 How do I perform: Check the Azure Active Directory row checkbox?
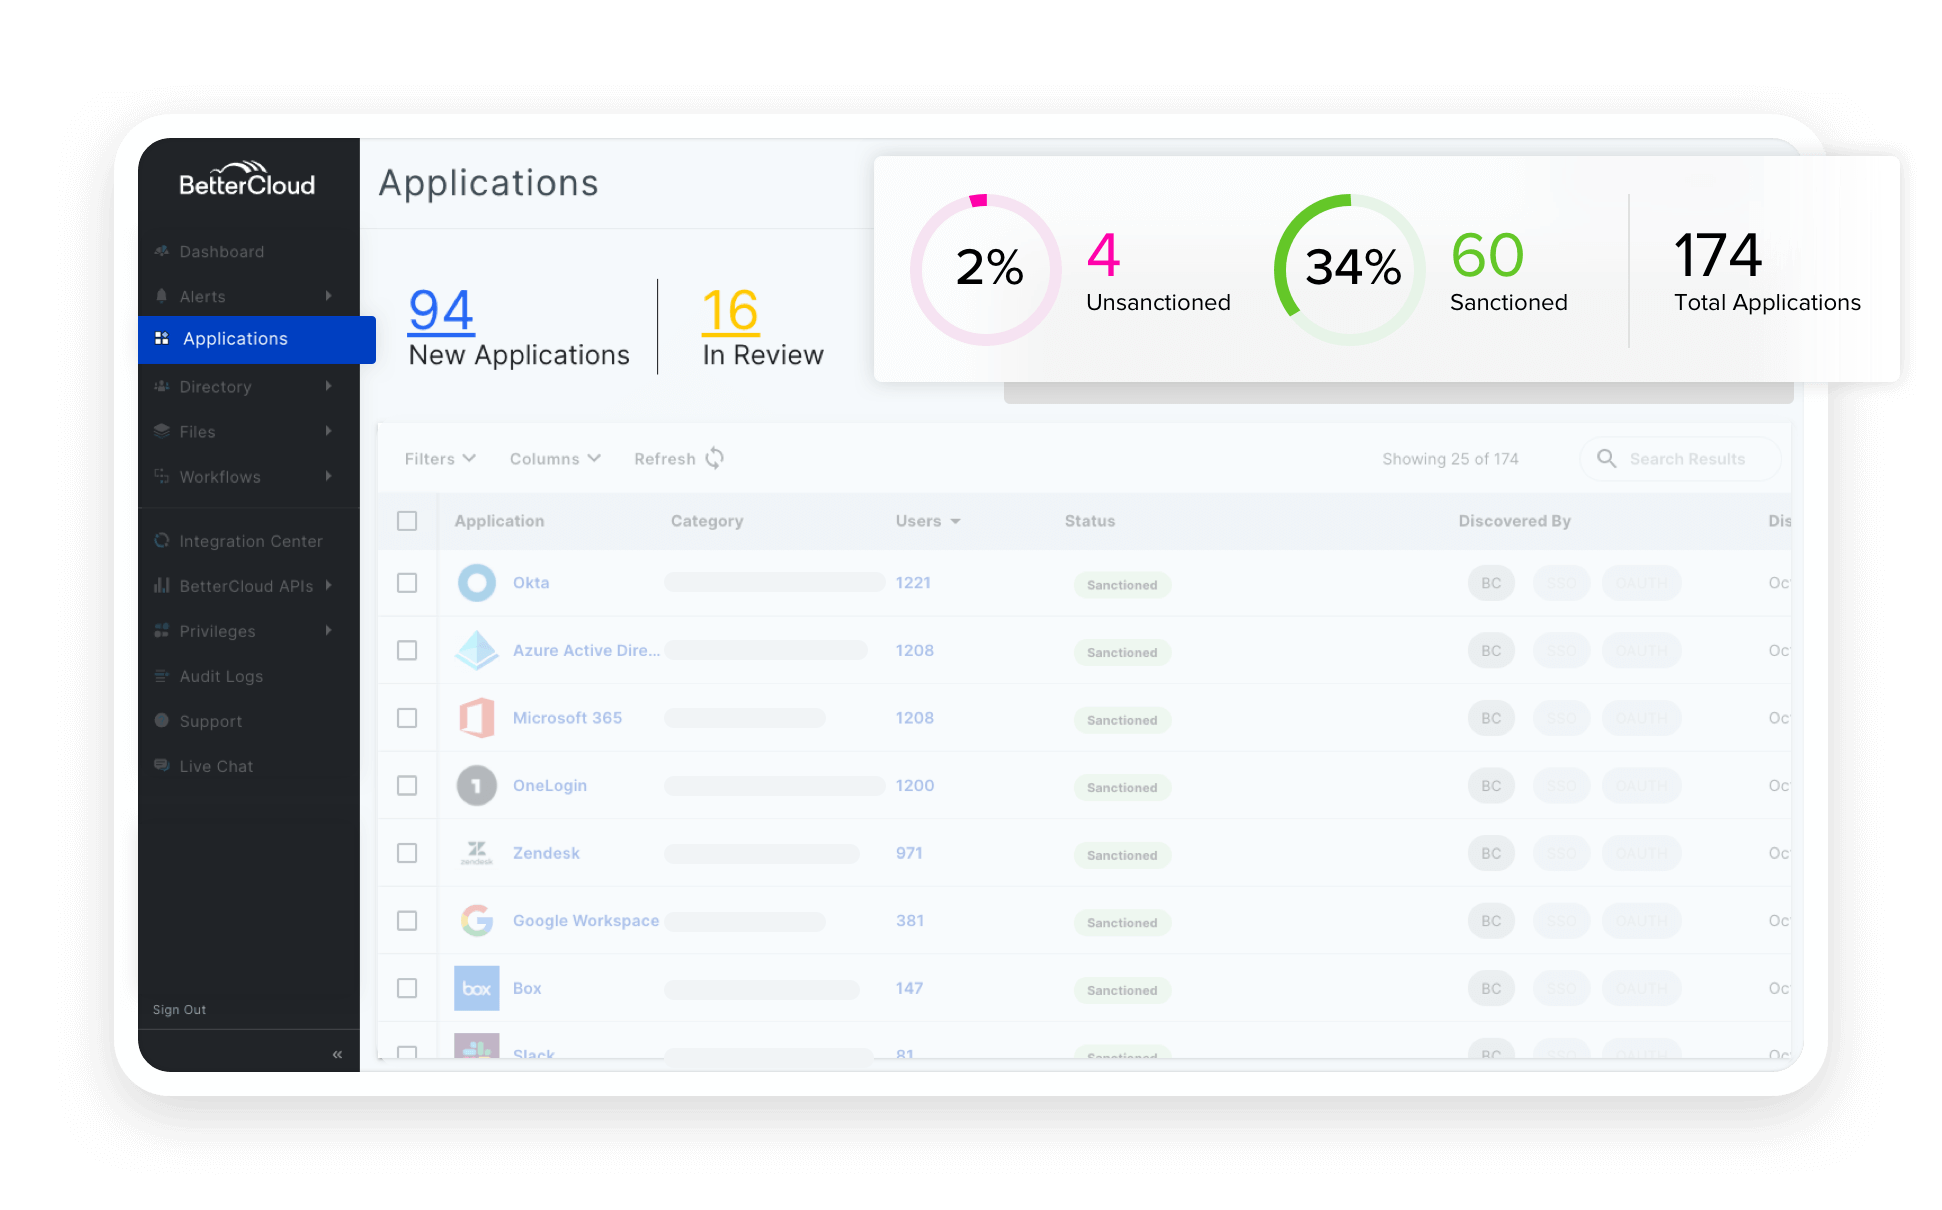(407, 650)
